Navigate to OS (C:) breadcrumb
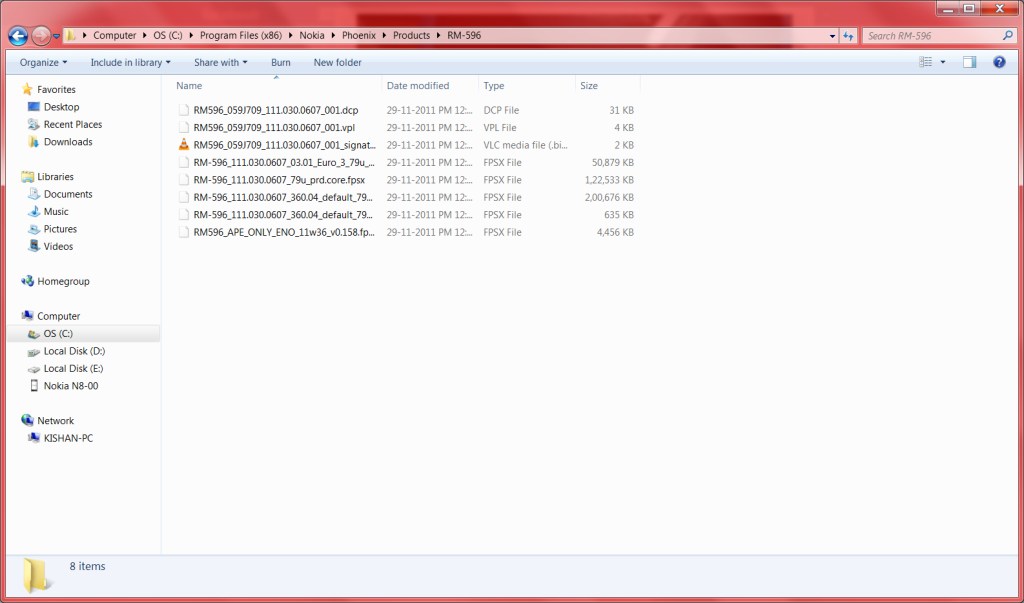This screenshot has height=603, width=1024. coord(168,35)
